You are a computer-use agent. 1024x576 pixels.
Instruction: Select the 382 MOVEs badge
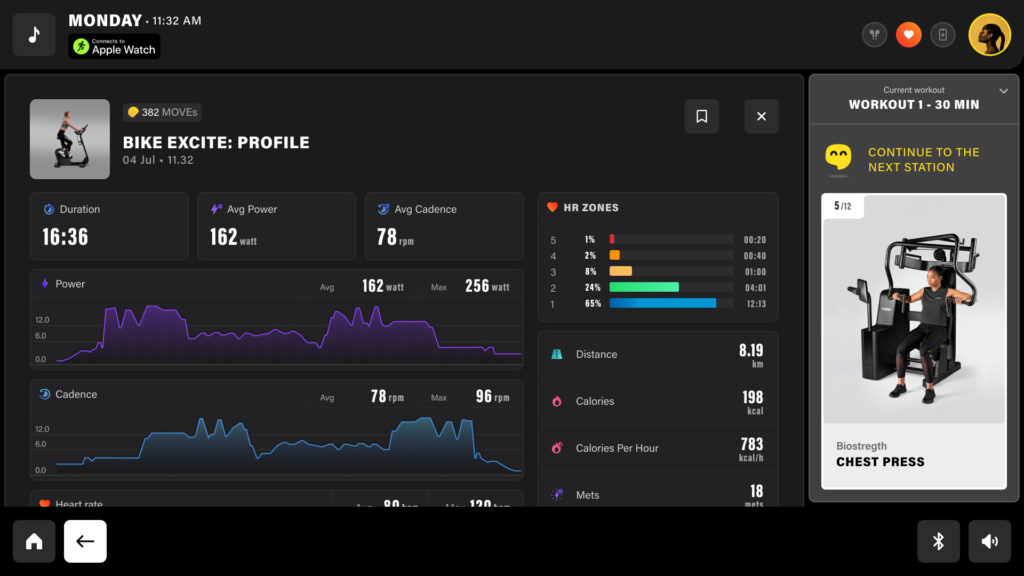click(x=162, y=112)
